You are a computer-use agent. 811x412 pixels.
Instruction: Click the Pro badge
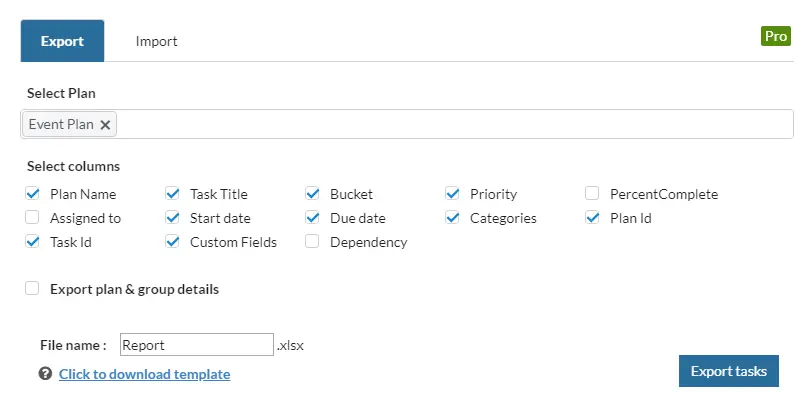776,36
